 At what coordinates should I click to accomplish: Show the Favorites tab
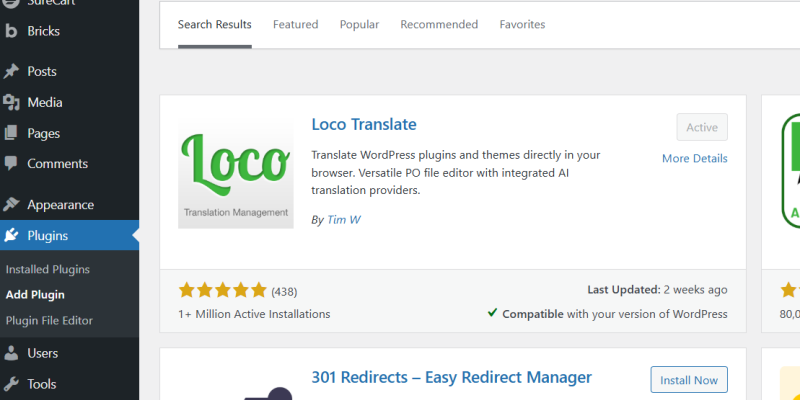click(x=522, y=24)
